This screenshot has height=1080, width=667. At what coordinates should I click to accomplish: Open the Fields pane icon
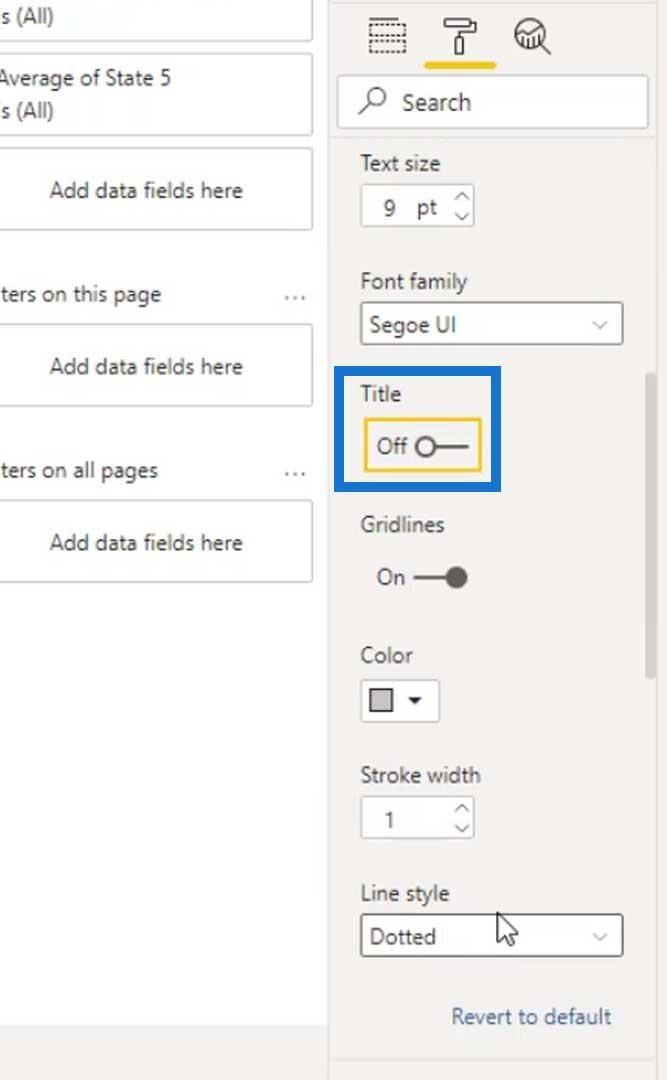pos(387,36)
